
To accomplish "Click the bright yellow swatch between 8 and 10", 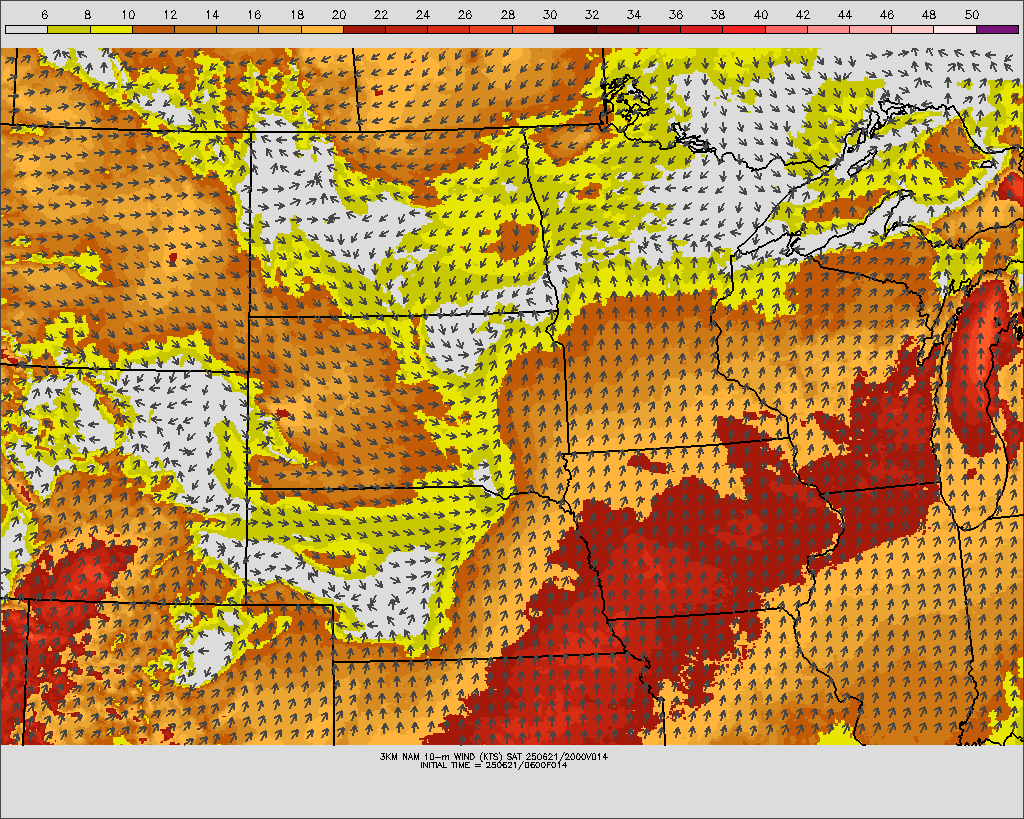I will click(x=111, y=29).
